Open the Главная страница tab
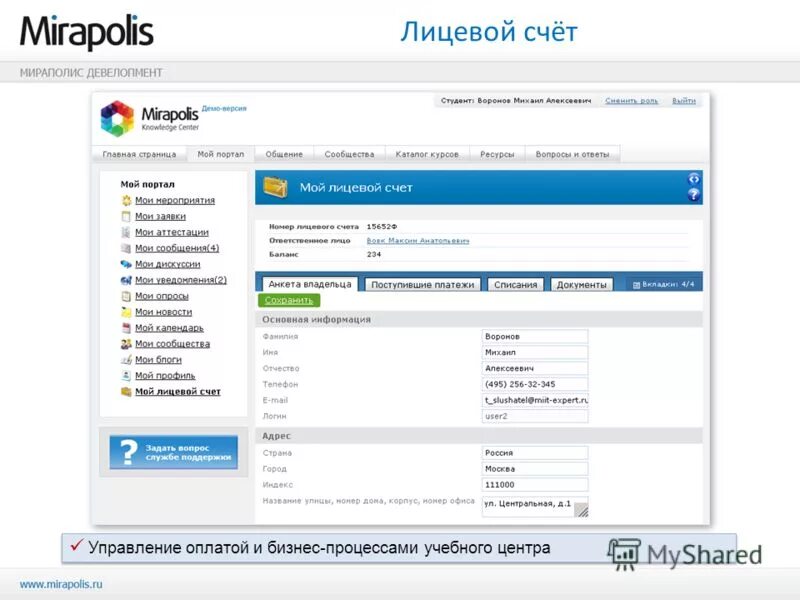The width and height of the screenshot is (800, 600). click(139, 154)
